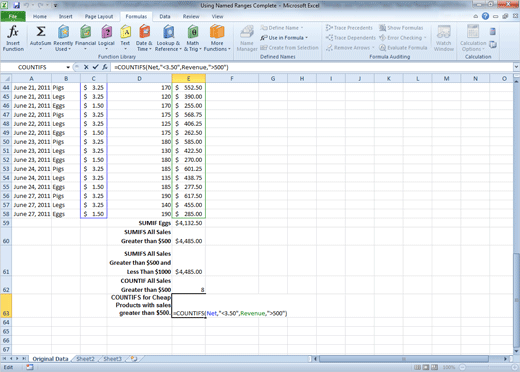Click zoom out minus button

463,367
